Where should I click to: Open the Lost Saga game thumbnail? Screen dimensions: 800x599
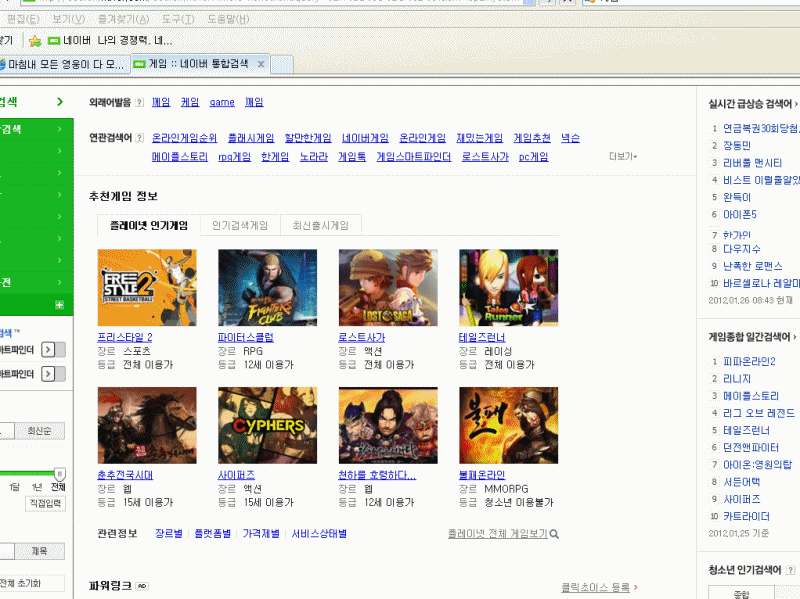click(x=388, y=287)
